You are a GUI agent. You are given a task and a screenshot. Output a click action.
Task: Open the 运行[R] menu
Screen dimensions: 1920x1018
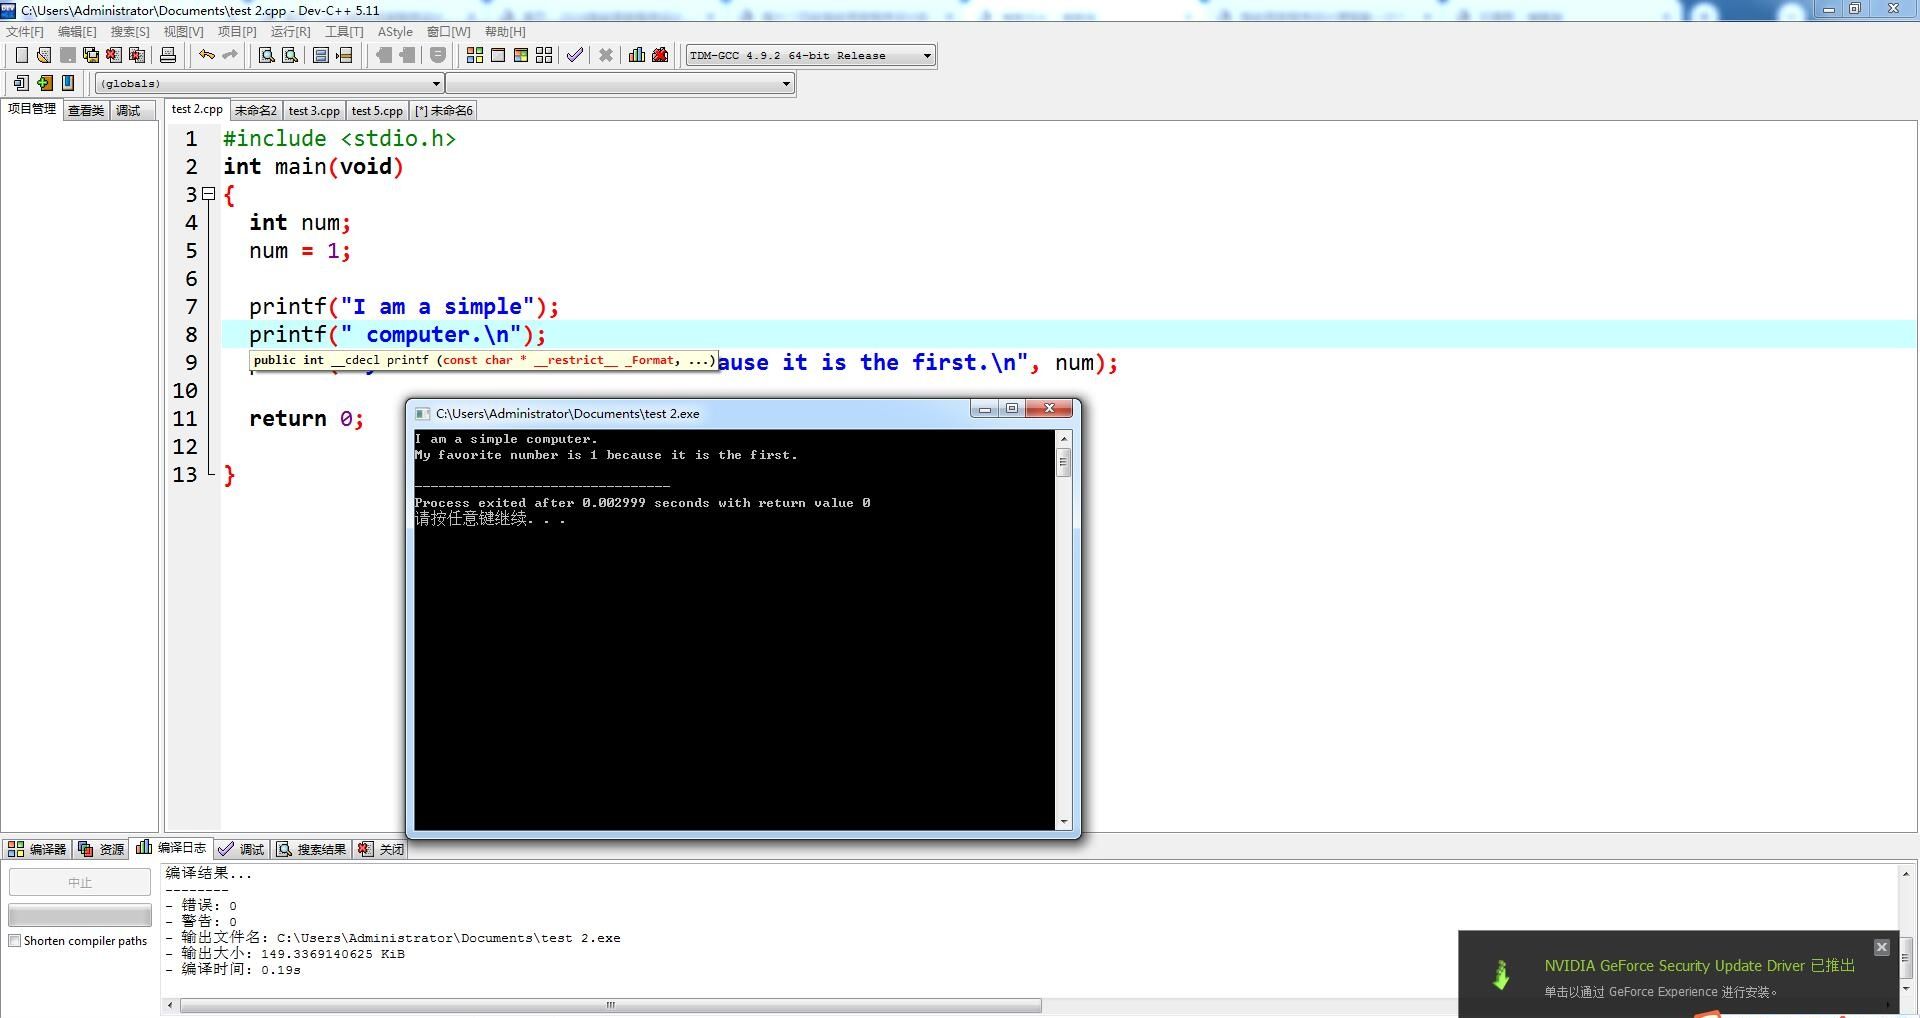coord(289,31)
